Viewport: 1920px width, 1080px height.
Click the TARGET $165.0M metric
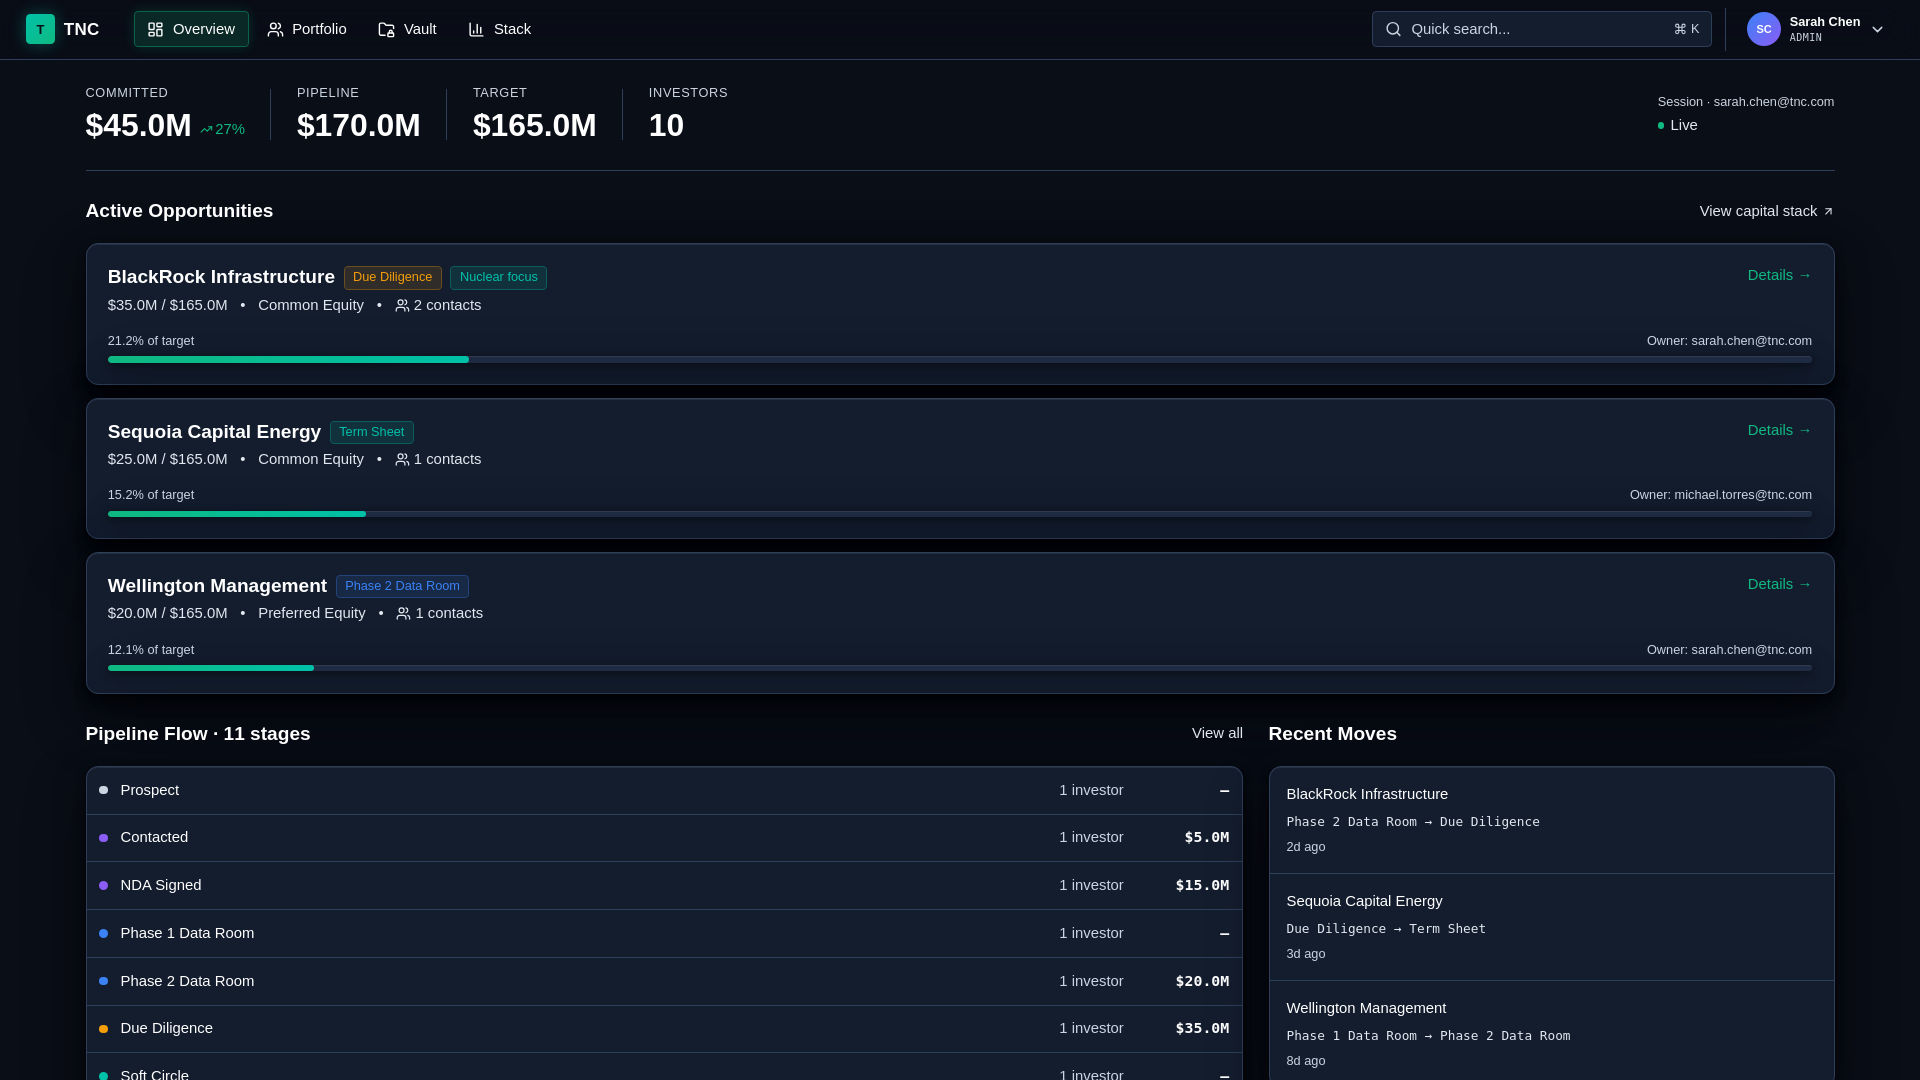pos(534,115)
